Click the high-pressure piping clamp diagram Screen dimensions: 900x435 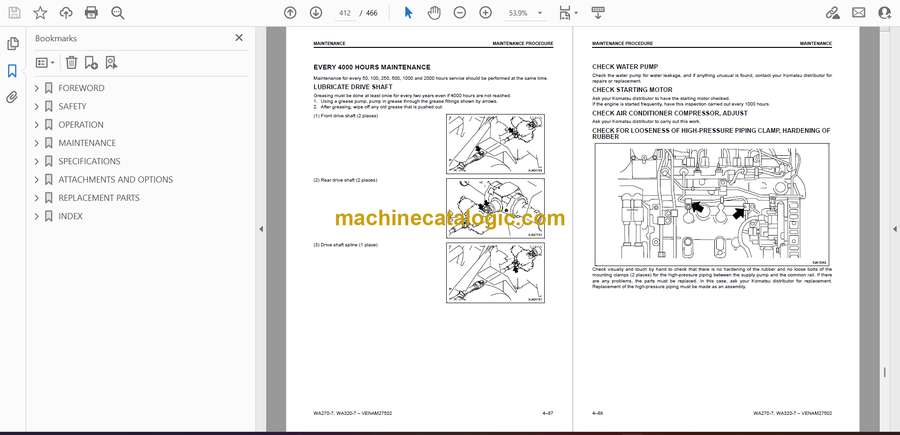(x=712, y=204)
